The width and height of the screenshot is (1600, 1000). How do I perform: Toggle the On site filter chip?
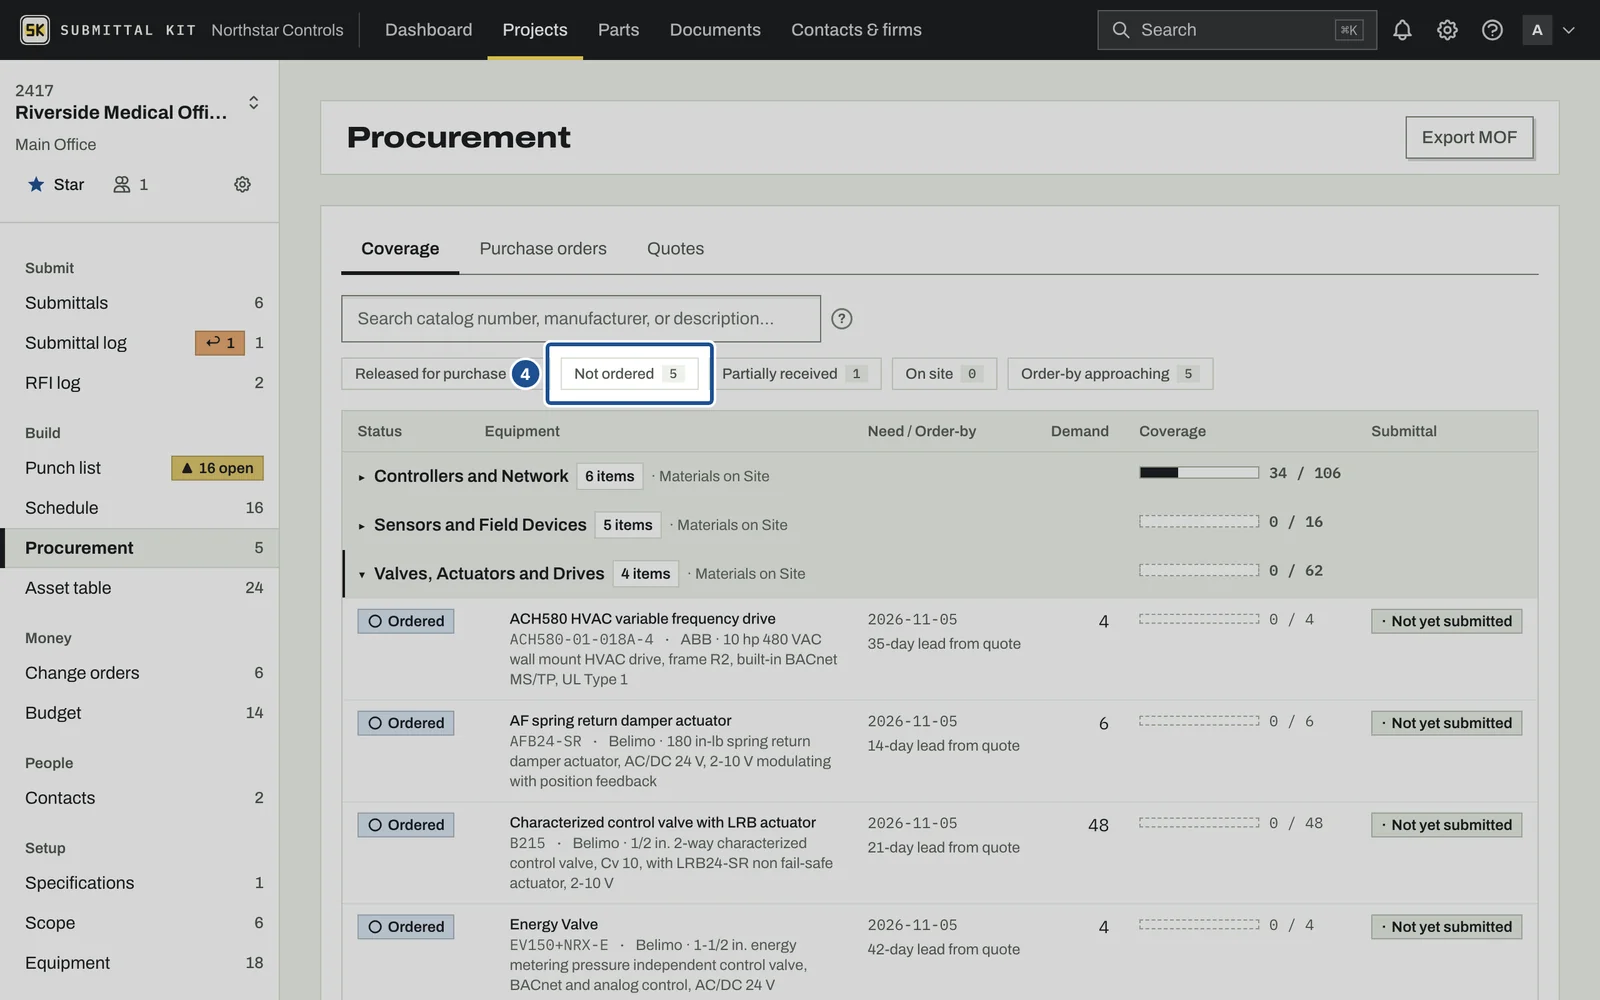click(x=944, y=374)
